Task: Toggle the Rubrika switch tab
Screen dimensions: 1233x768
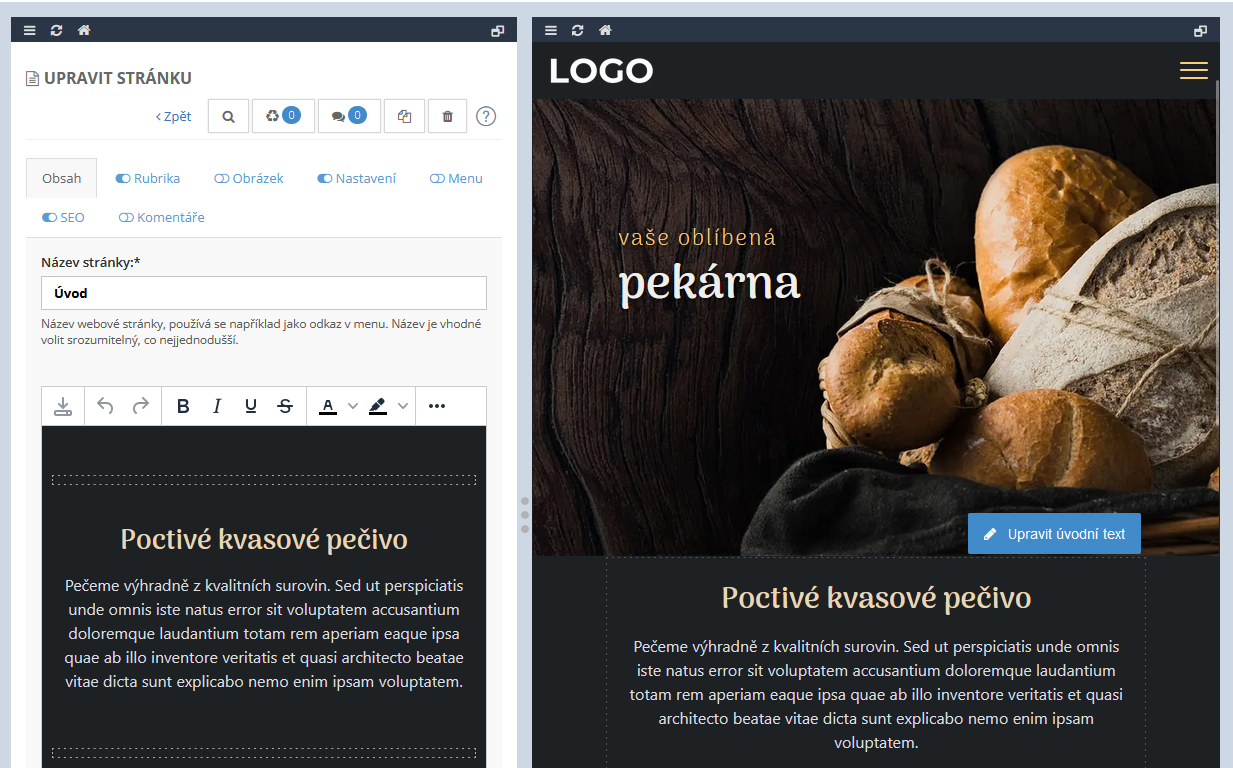Action: pos(148,178)
